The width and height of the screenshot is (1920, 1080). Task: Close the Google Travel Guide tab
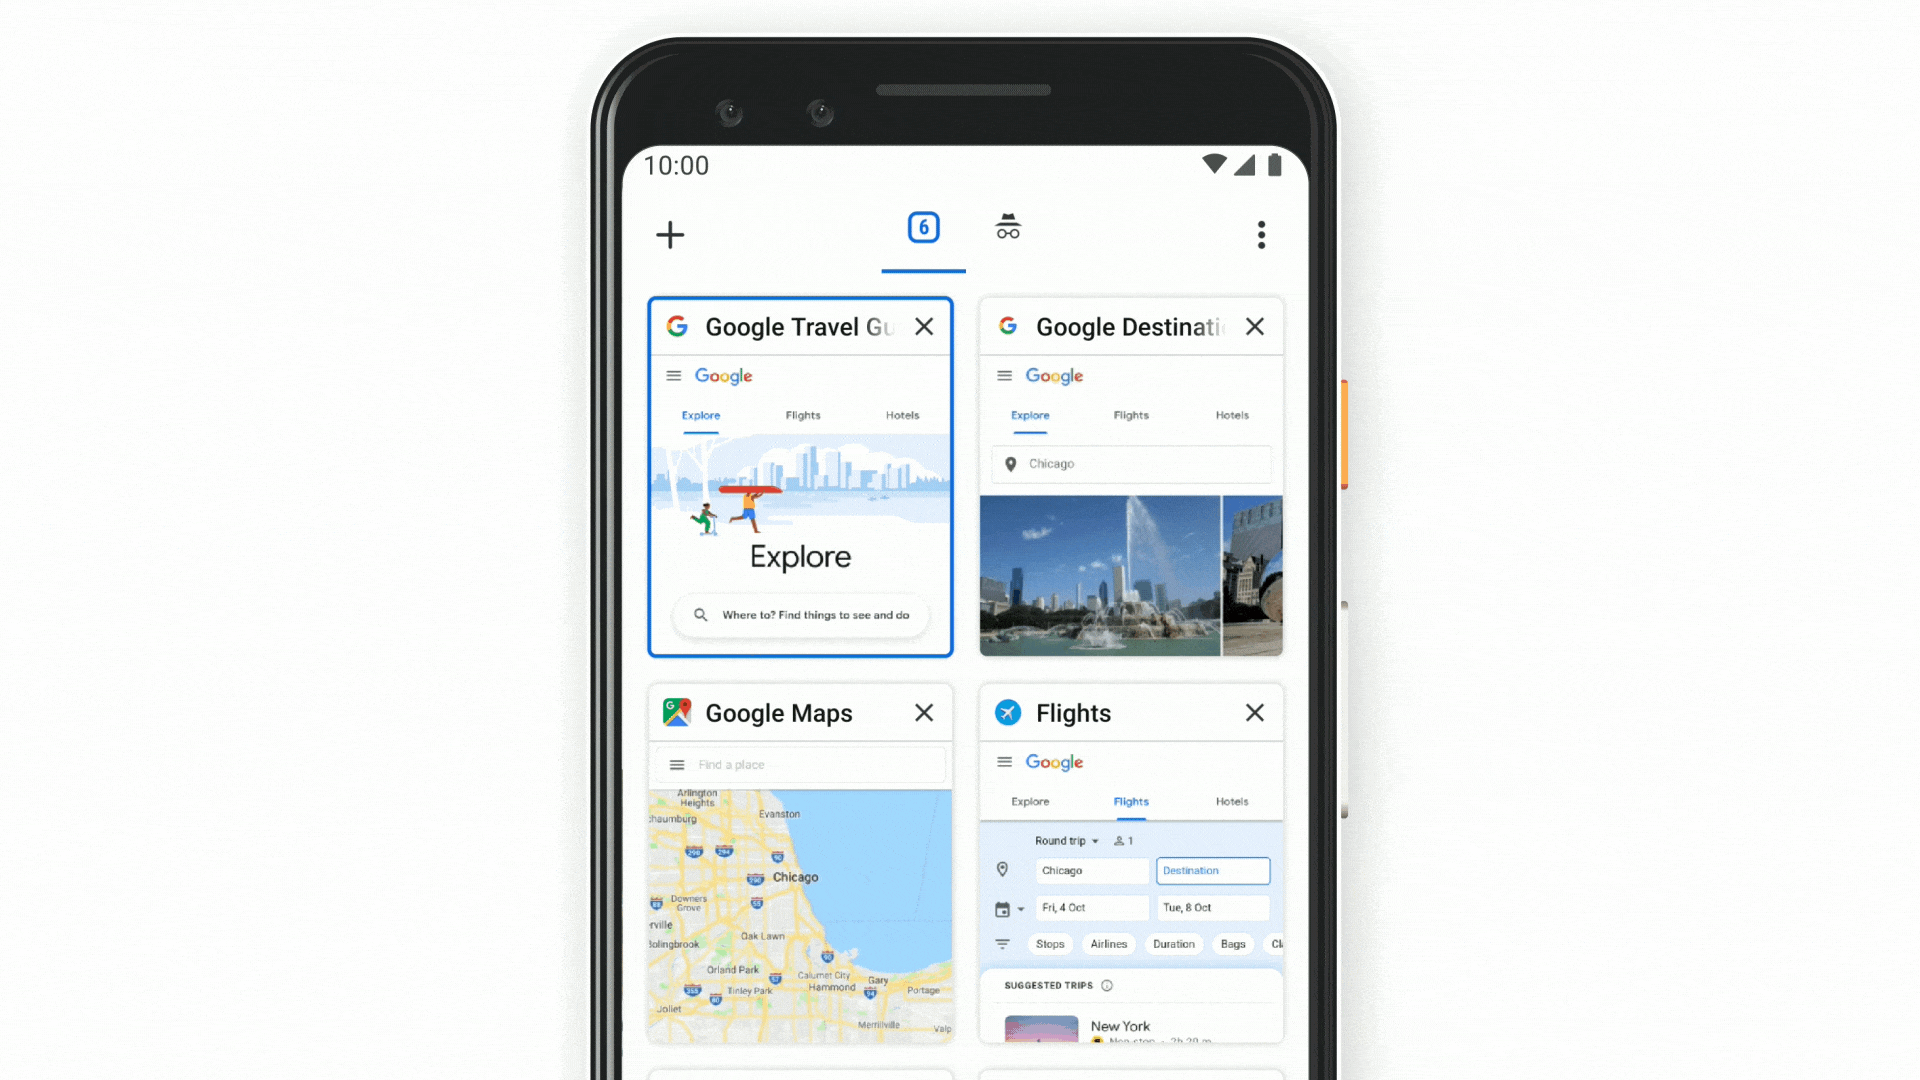click(x=923, y=327)
